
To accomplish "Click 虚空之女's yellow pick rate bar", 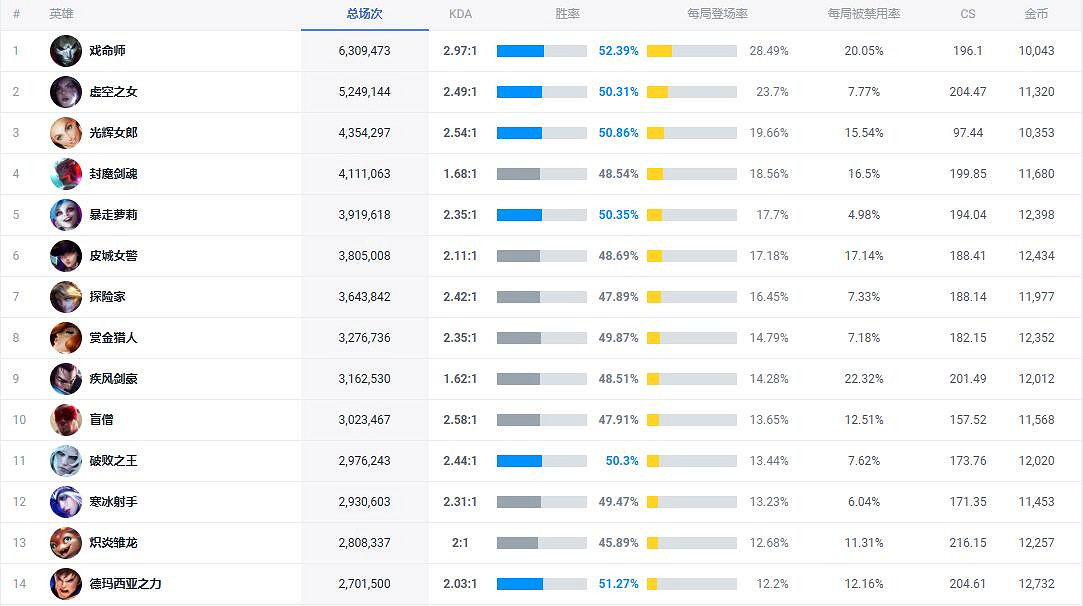I will (660, 91).
